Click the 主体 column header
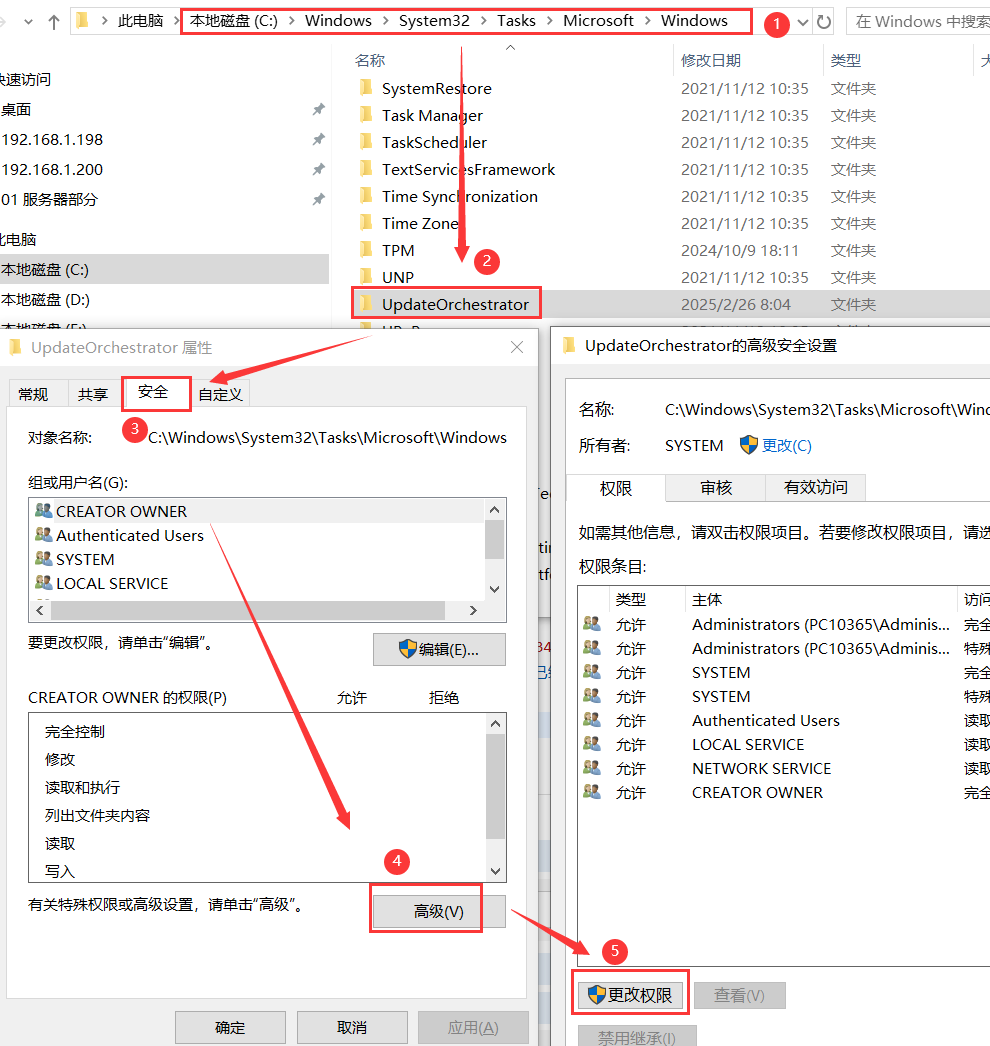Viewport: 990px width, 1046px height. [706, 599]
